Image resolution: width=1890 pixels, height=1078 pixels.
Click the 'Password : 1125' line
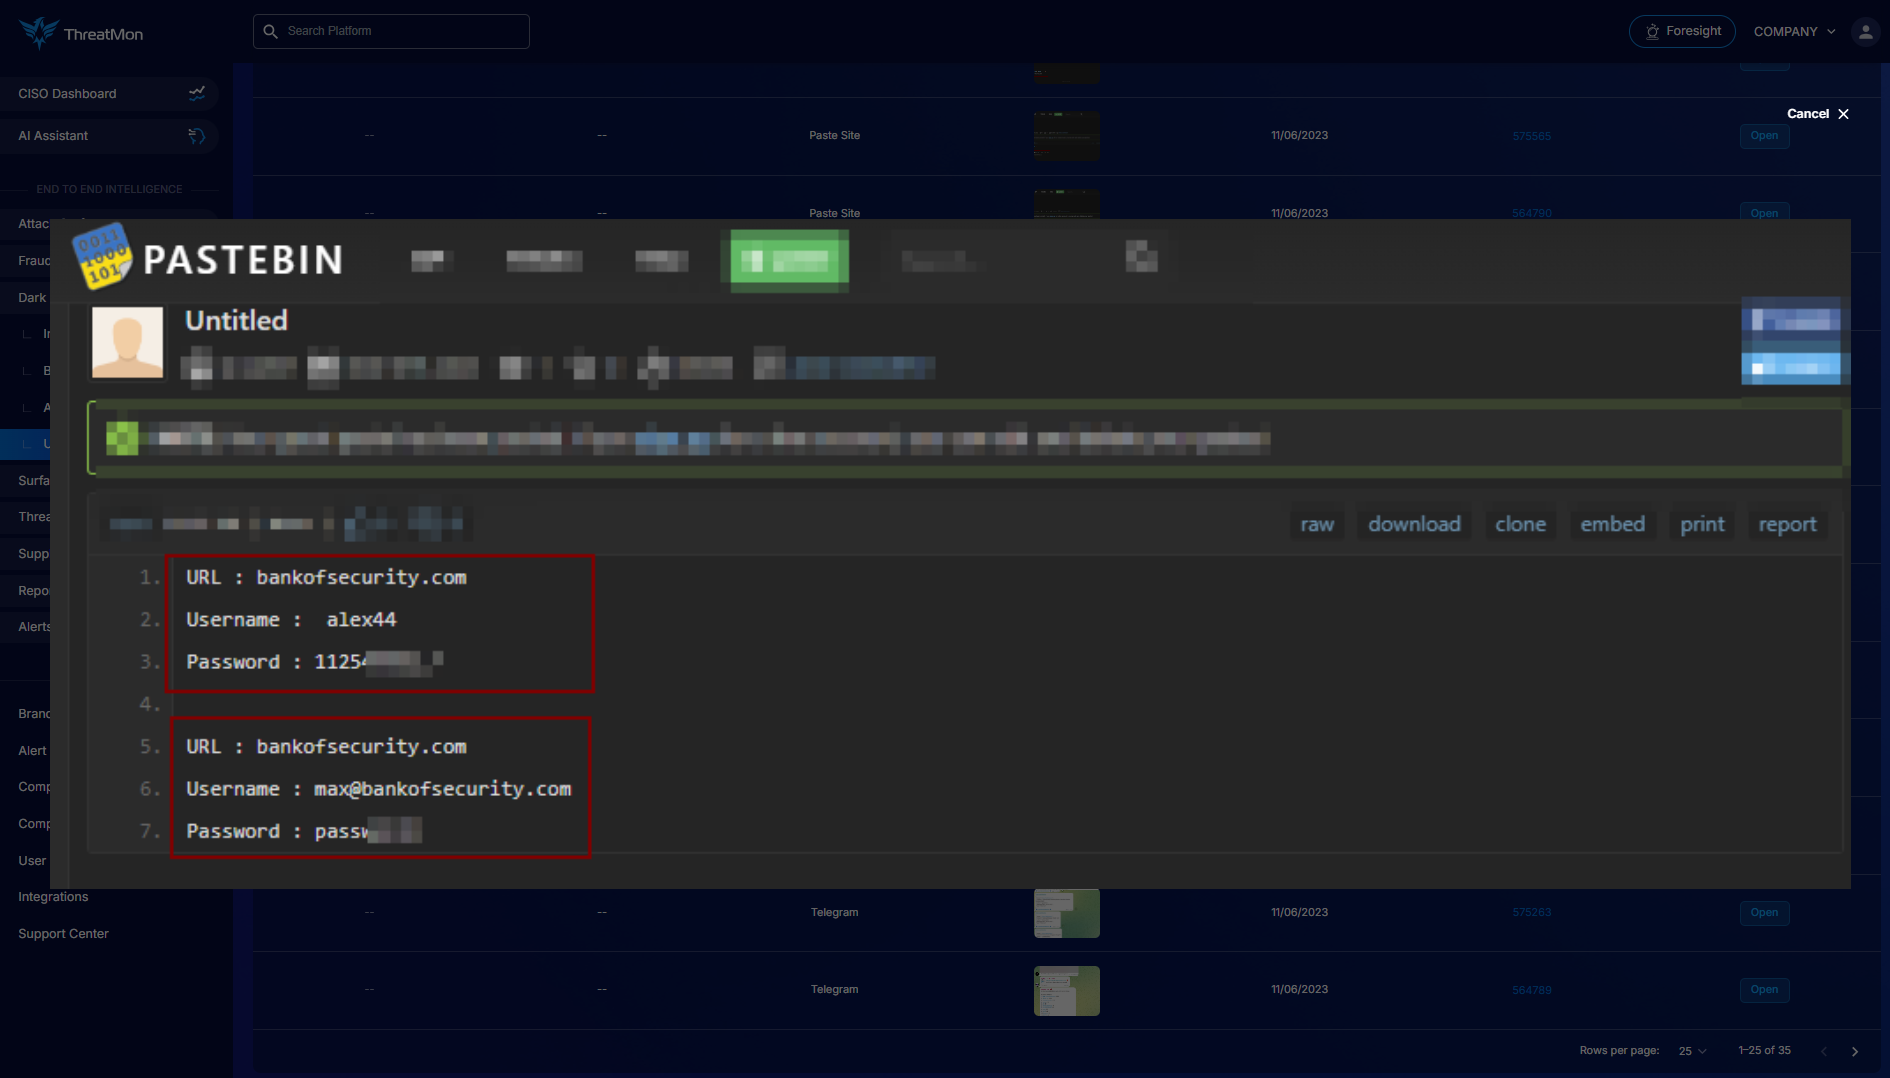(314, 662)
